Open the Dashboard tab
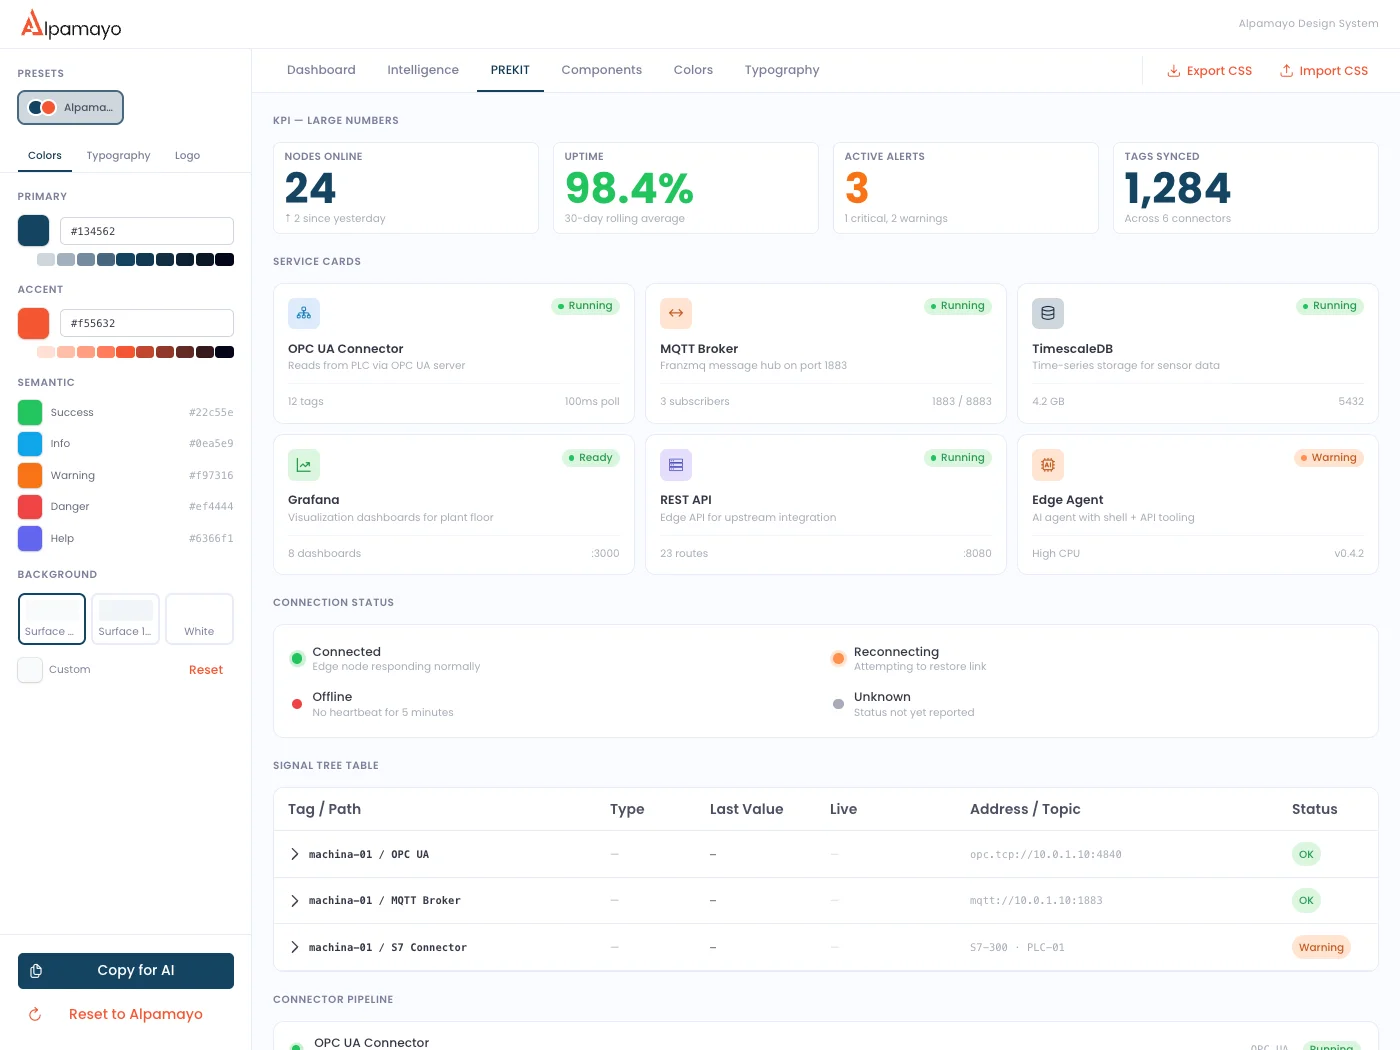 click(x=321, y=70)
